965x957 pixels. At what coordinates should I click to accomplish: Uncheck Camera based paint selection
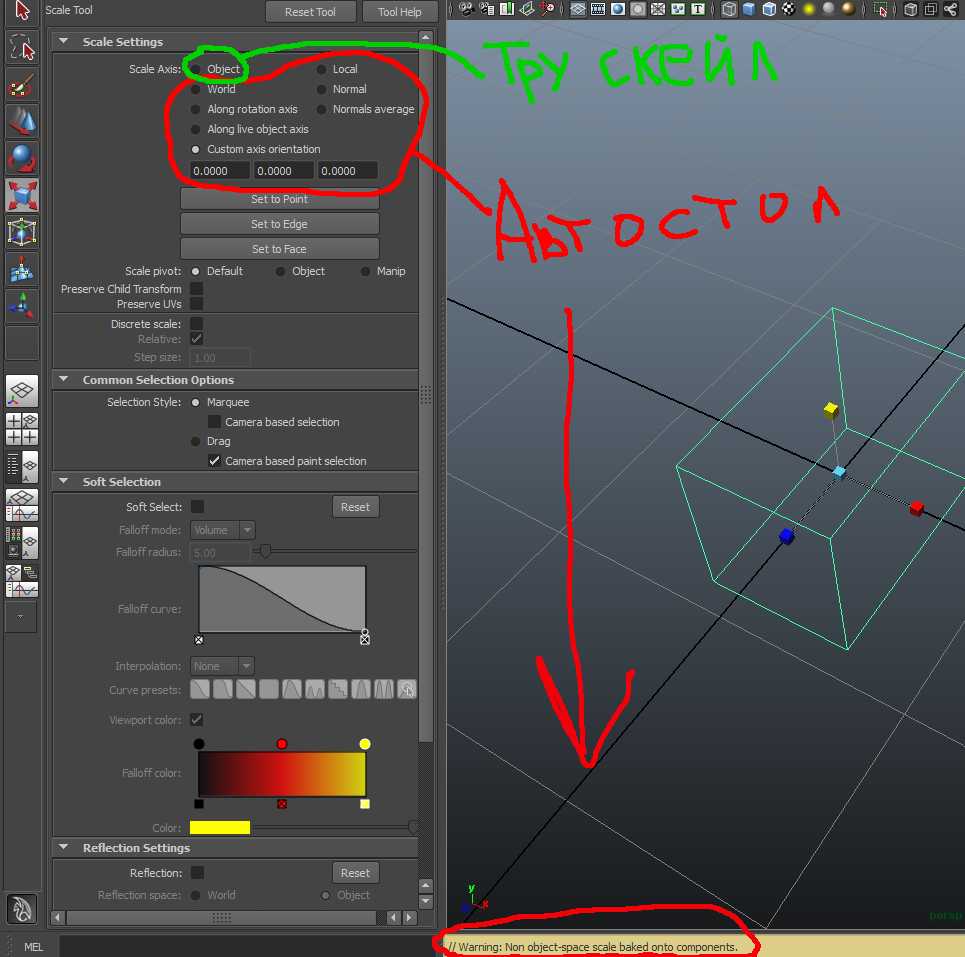214,461
